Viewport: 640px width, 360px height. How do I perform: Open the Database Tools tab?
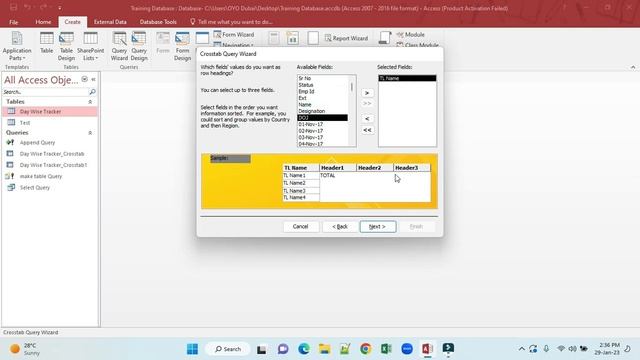(x=158, y=22)
